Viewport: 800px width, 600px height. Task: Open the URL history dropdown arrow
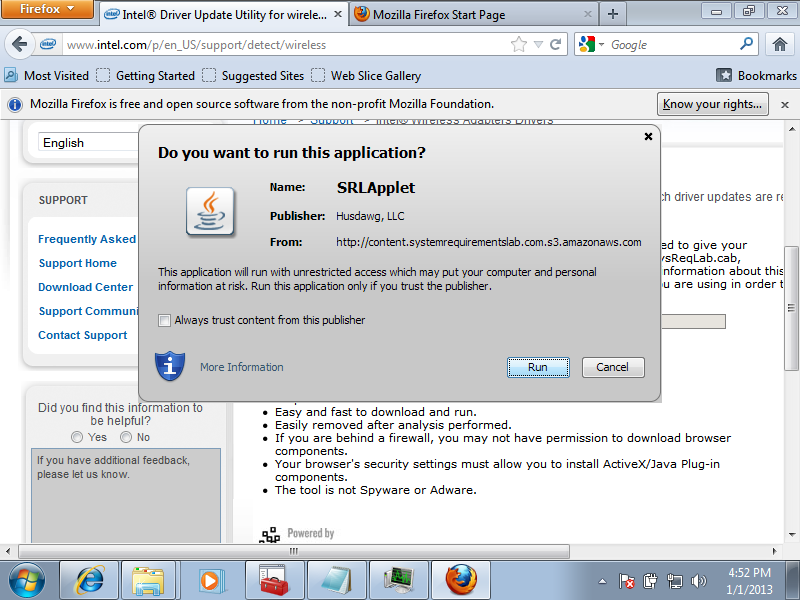pyautogui.click(x=538, y=45)
